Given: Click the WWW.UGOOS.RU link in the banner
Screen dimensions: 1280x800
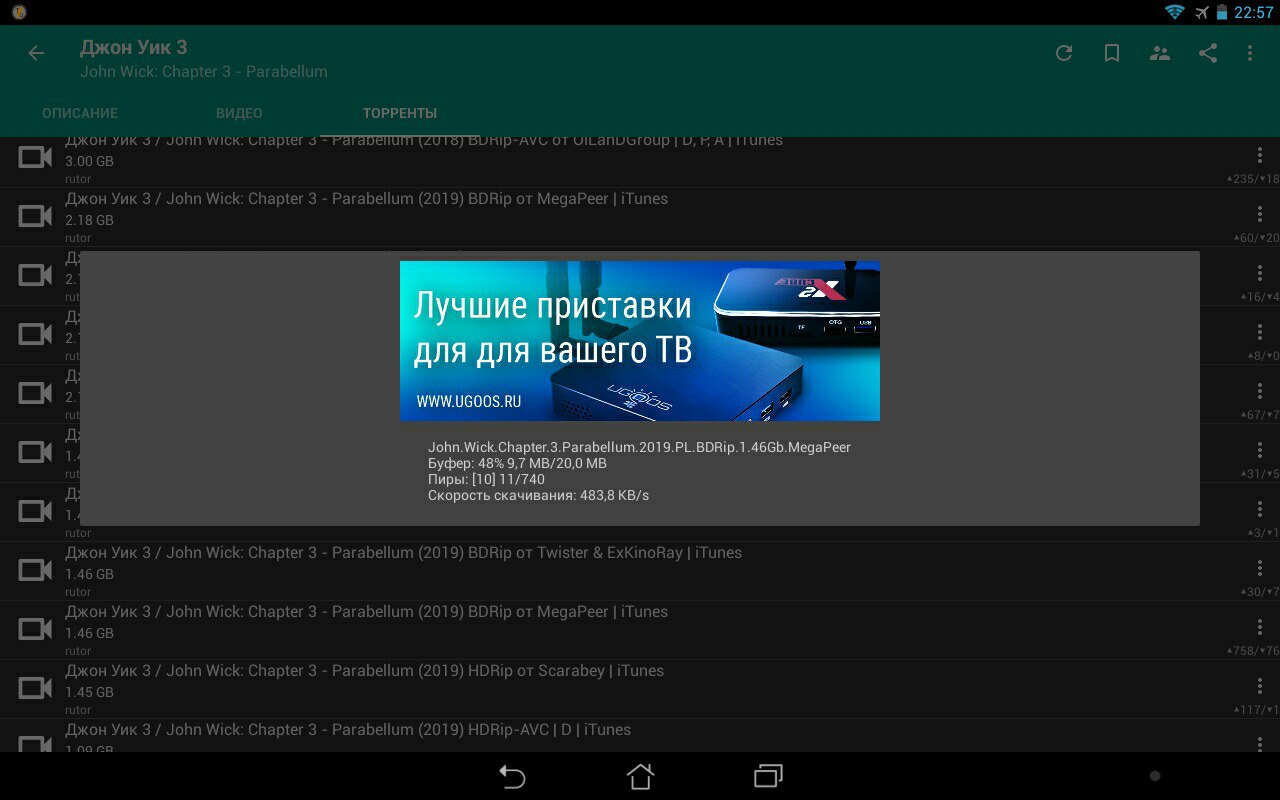Looking at the screenshot, I should 469,402.
